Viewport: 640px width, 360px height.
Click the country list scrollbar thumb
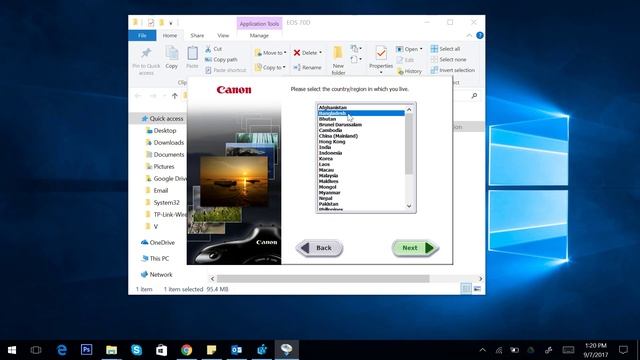tap(409, 144)
